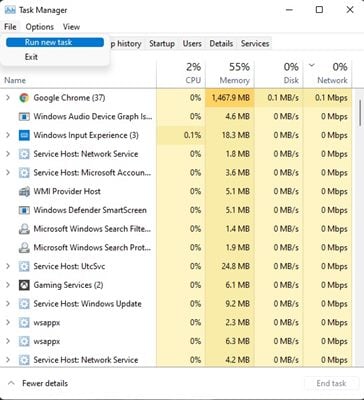Click the Windows Input Experience icon

click(24, 135)
